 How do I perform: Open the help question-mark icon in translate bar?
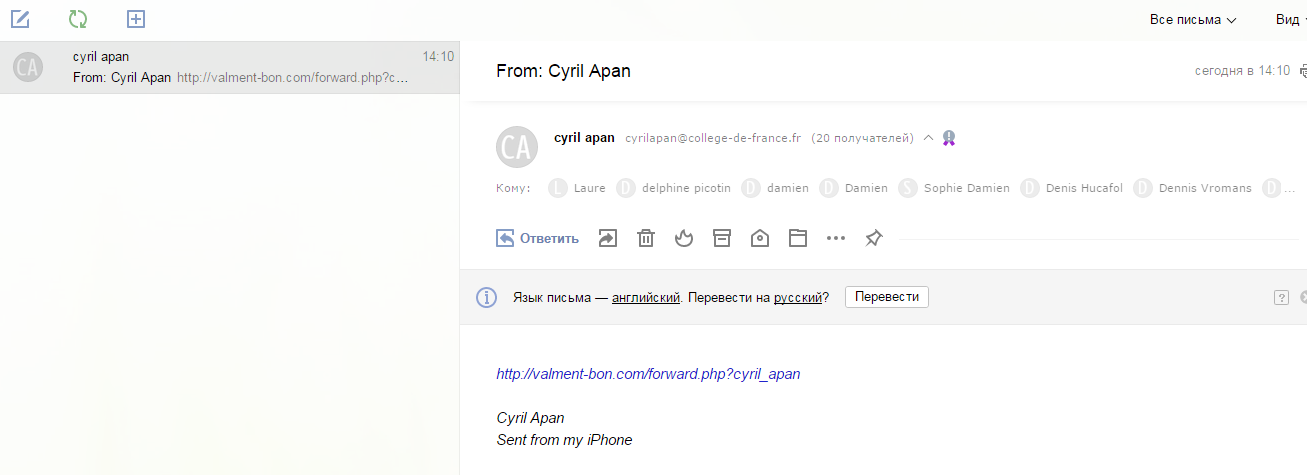click(x=1281, y=297)
